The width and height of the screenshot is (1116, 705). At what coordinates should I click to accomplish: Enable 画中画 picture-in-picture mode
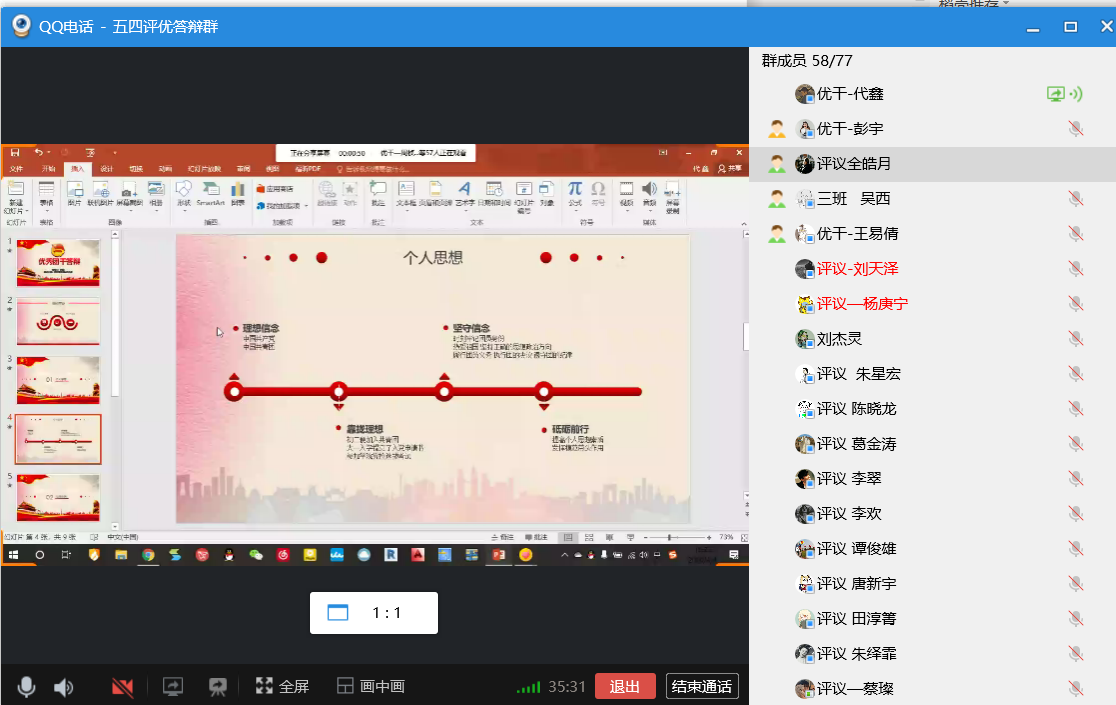point(371,687)
